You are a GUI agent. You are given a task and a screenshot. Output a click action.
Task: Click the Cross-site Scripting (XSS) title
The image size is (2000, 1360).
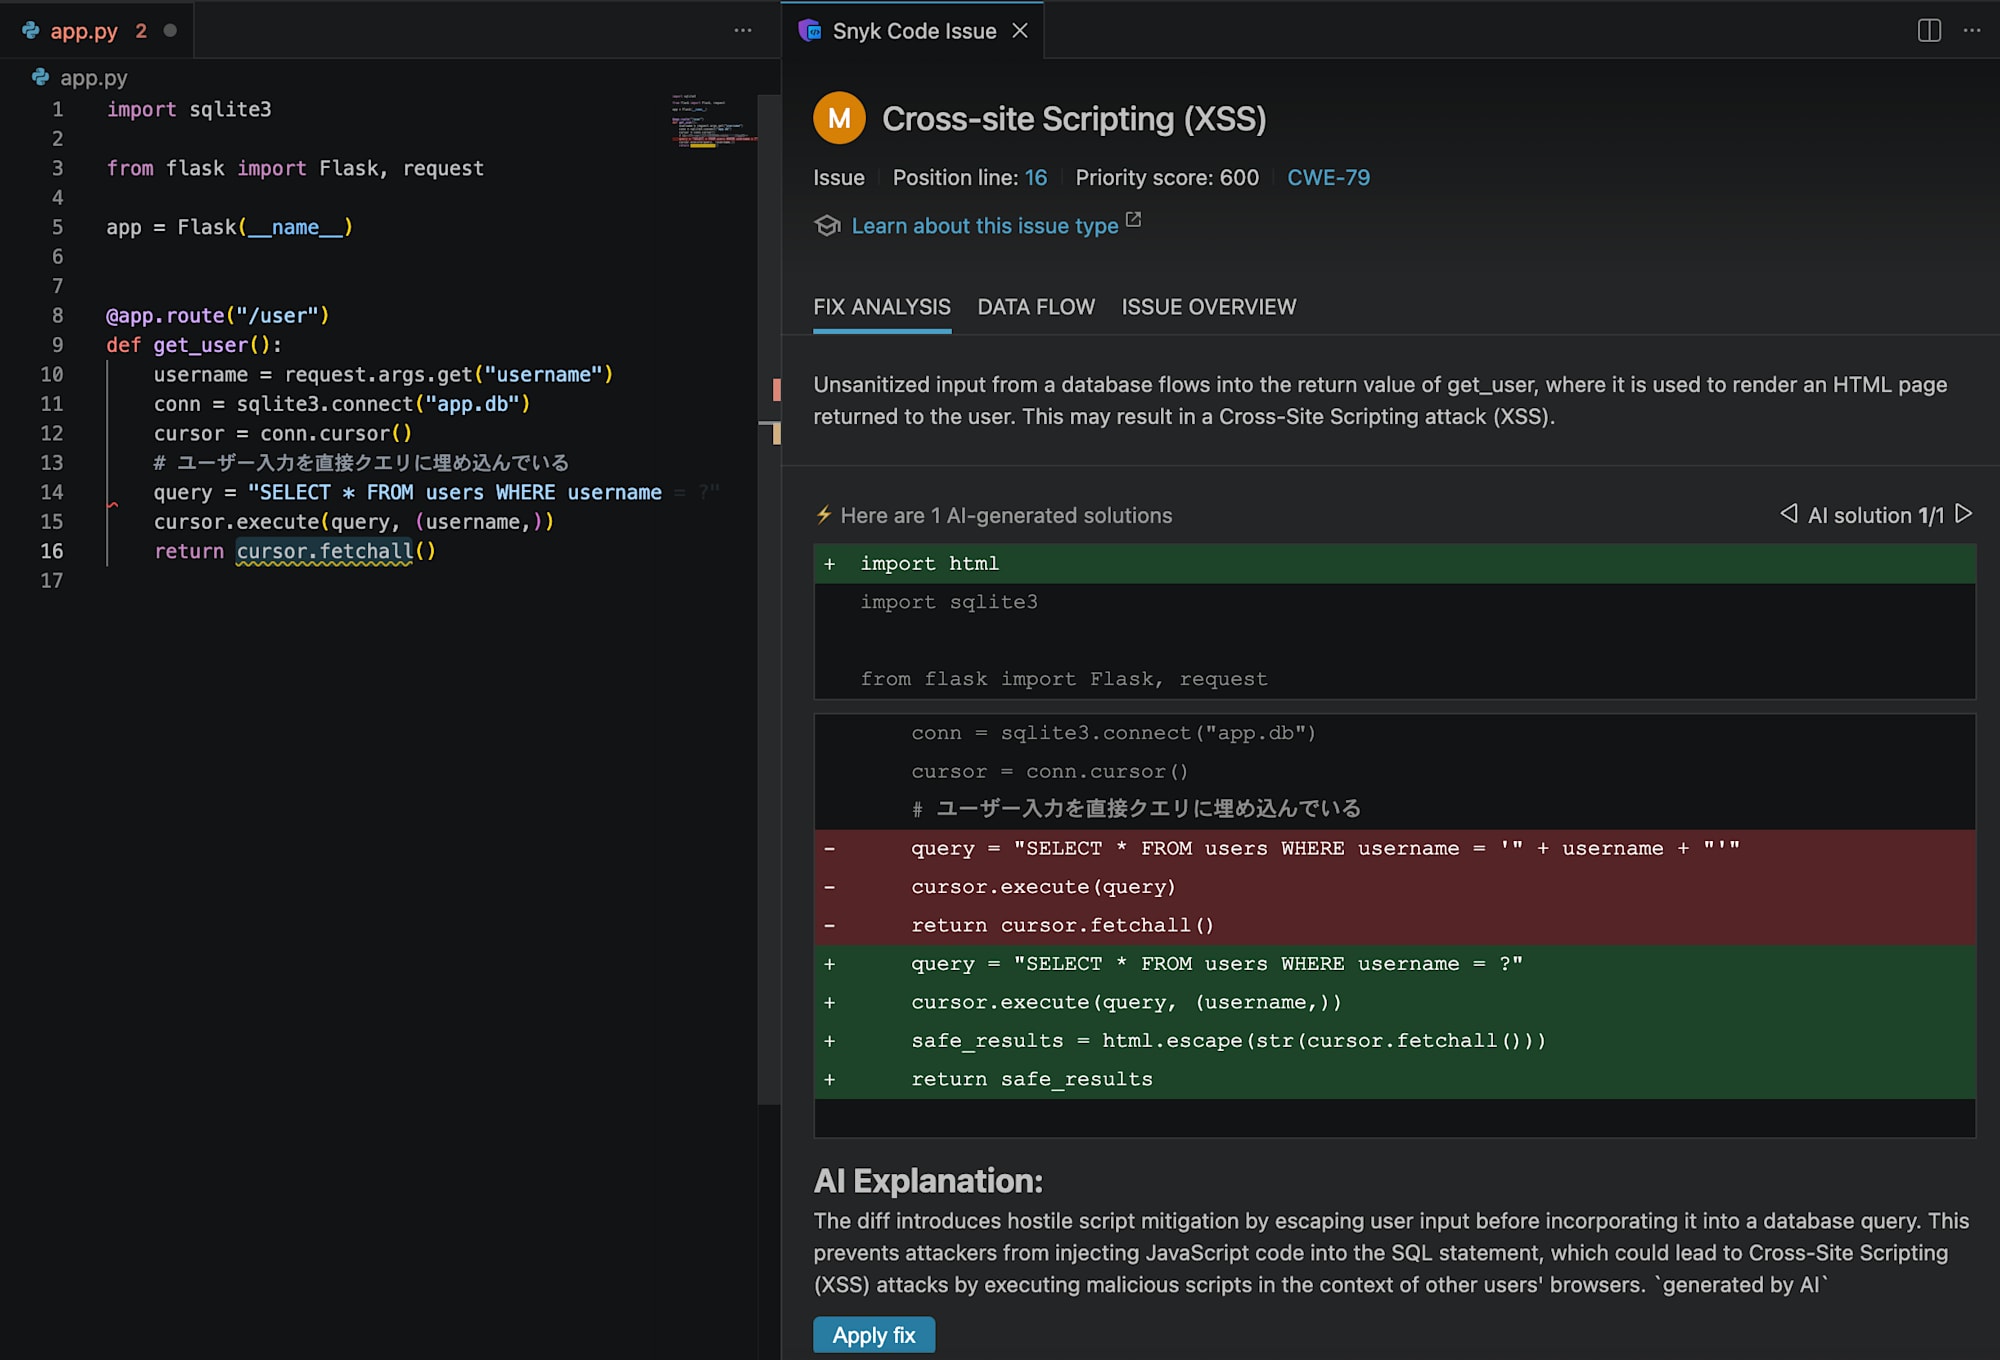(x=1074, y=119)
